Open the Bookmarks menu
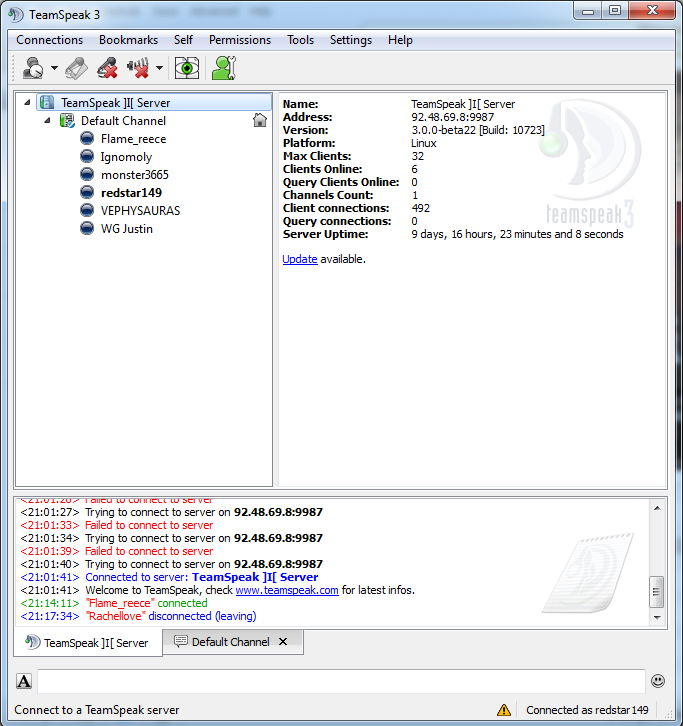This screenshot has height=726, width=683. [x=128, y=40]
